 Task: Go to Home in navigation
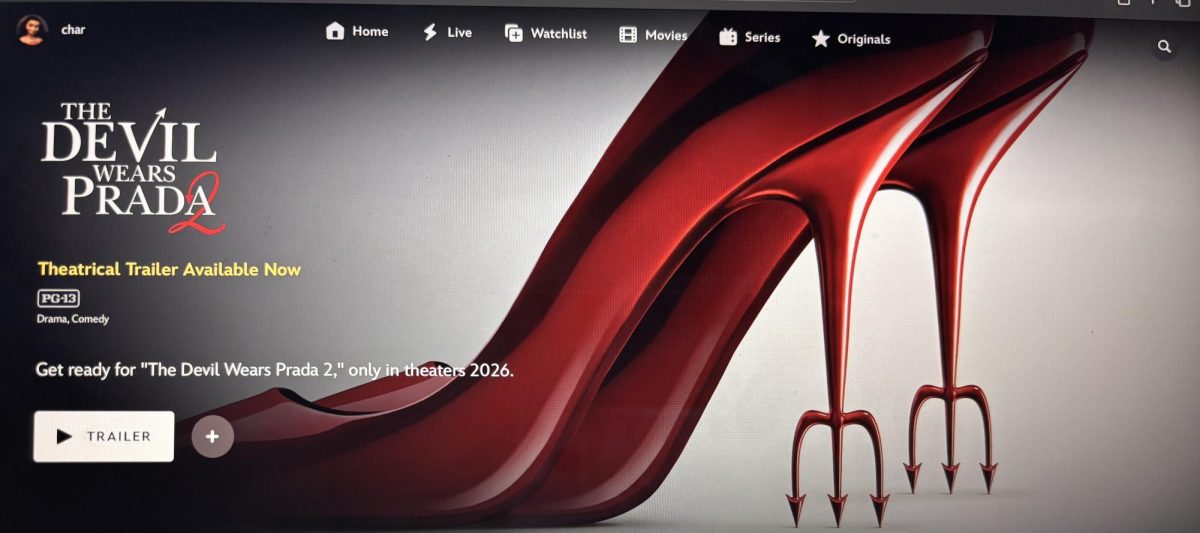(x=357, y=32)
